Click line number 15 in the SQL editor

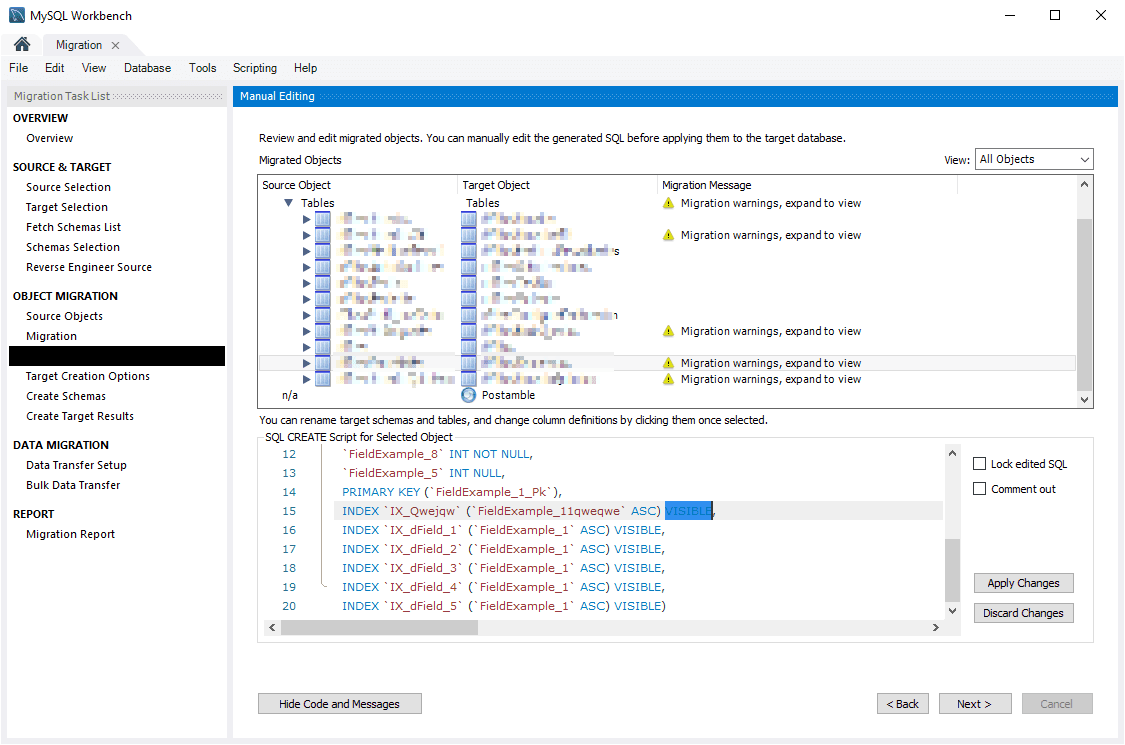pyautogui.click(x=288, y=510)
